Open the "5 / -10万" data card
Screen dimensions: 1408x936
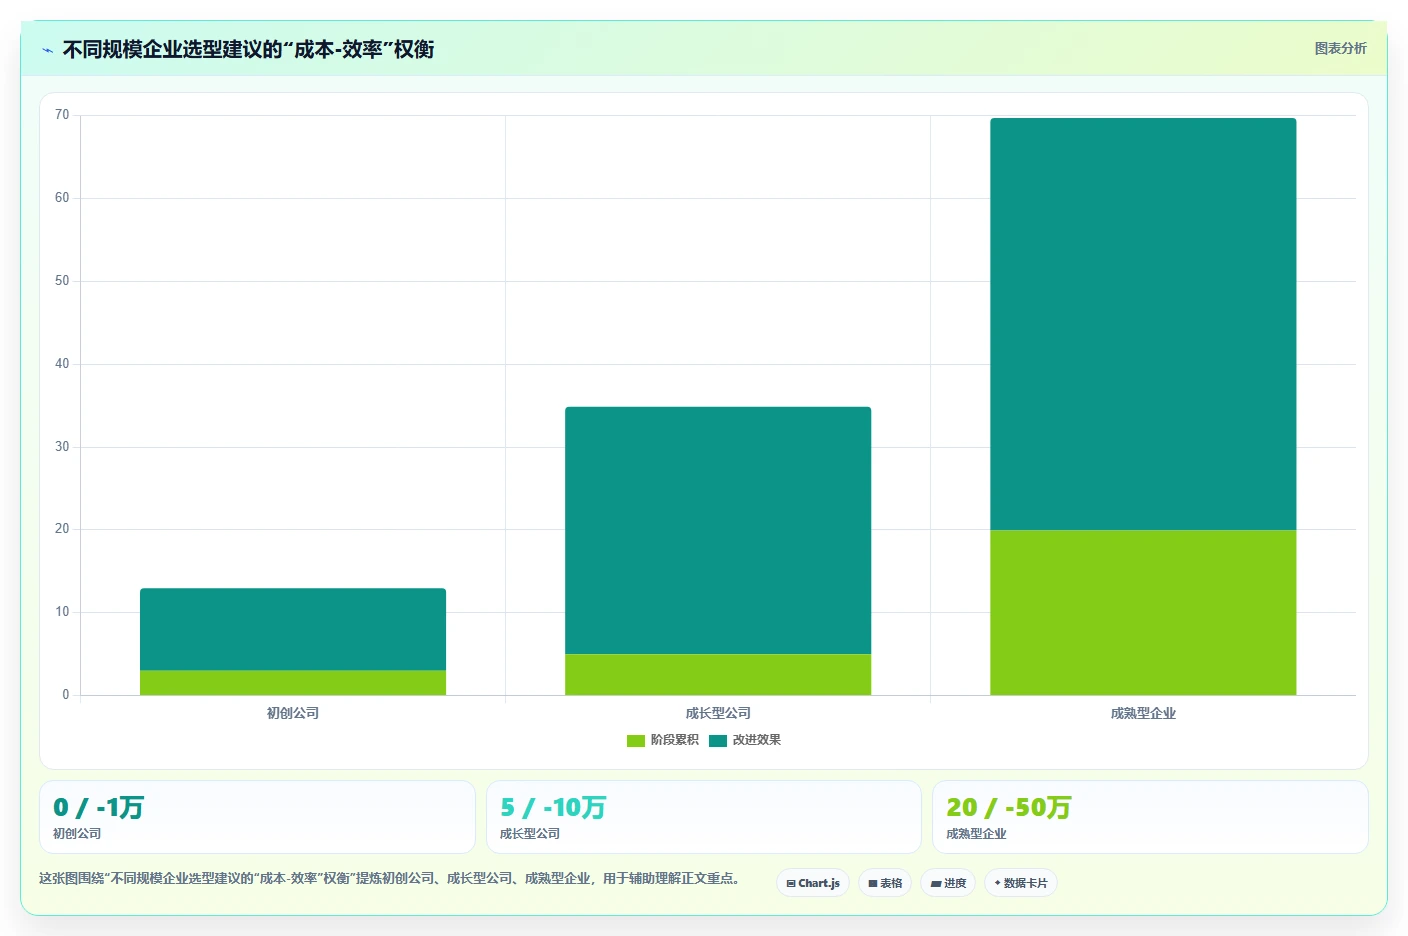[704, 817]
